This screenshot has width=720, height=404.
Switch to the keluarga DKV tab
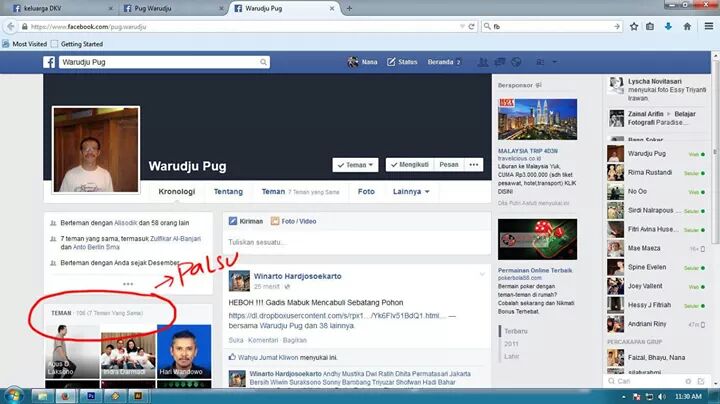62,8
